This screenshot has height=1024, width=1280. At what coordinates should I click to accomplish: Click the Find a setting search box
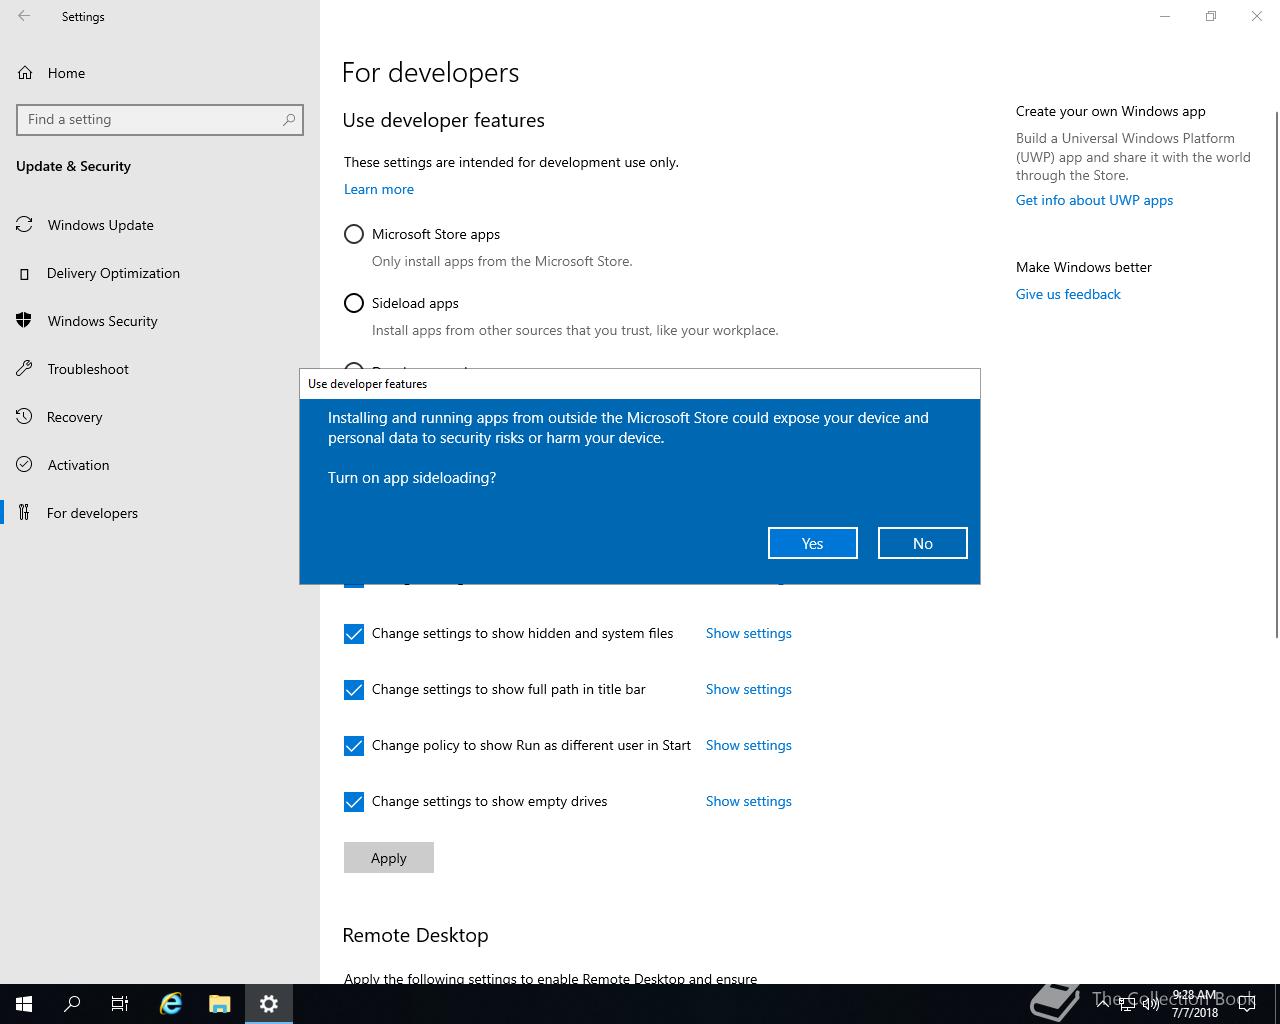[160, 119]
